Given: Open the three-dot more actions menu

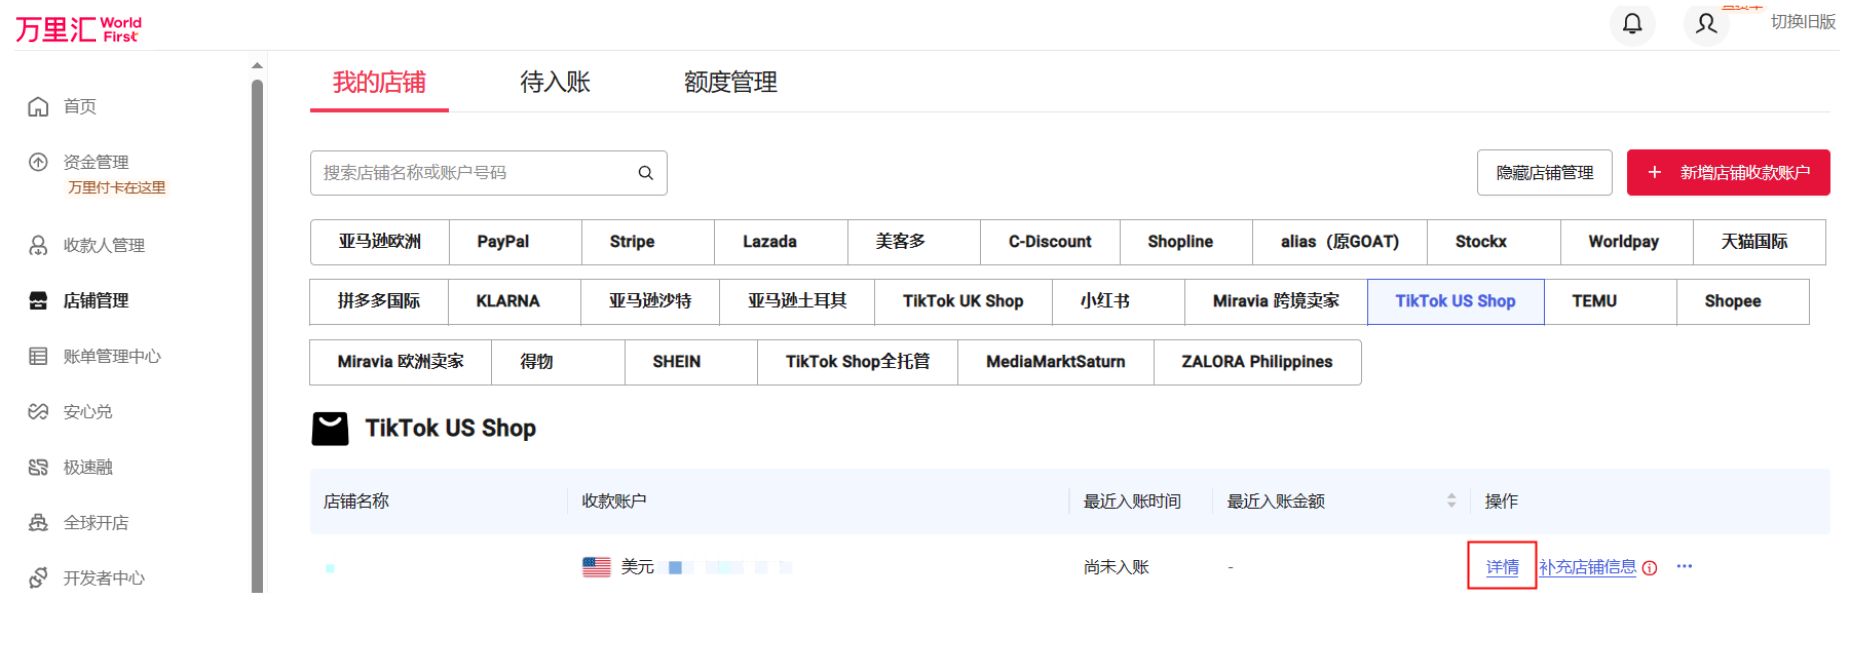Looking at the screenshot, I should 1684,566.
